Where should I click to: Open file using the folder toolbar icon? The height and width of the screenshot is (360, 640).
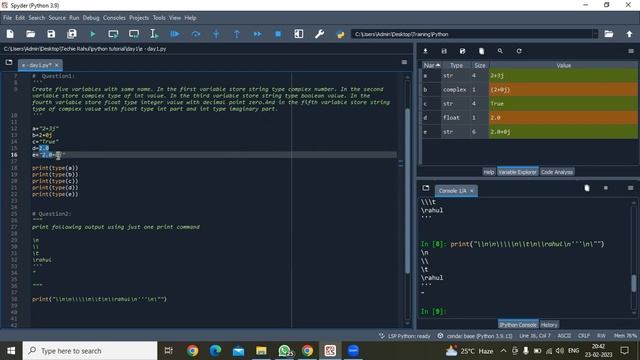[31, 34]
